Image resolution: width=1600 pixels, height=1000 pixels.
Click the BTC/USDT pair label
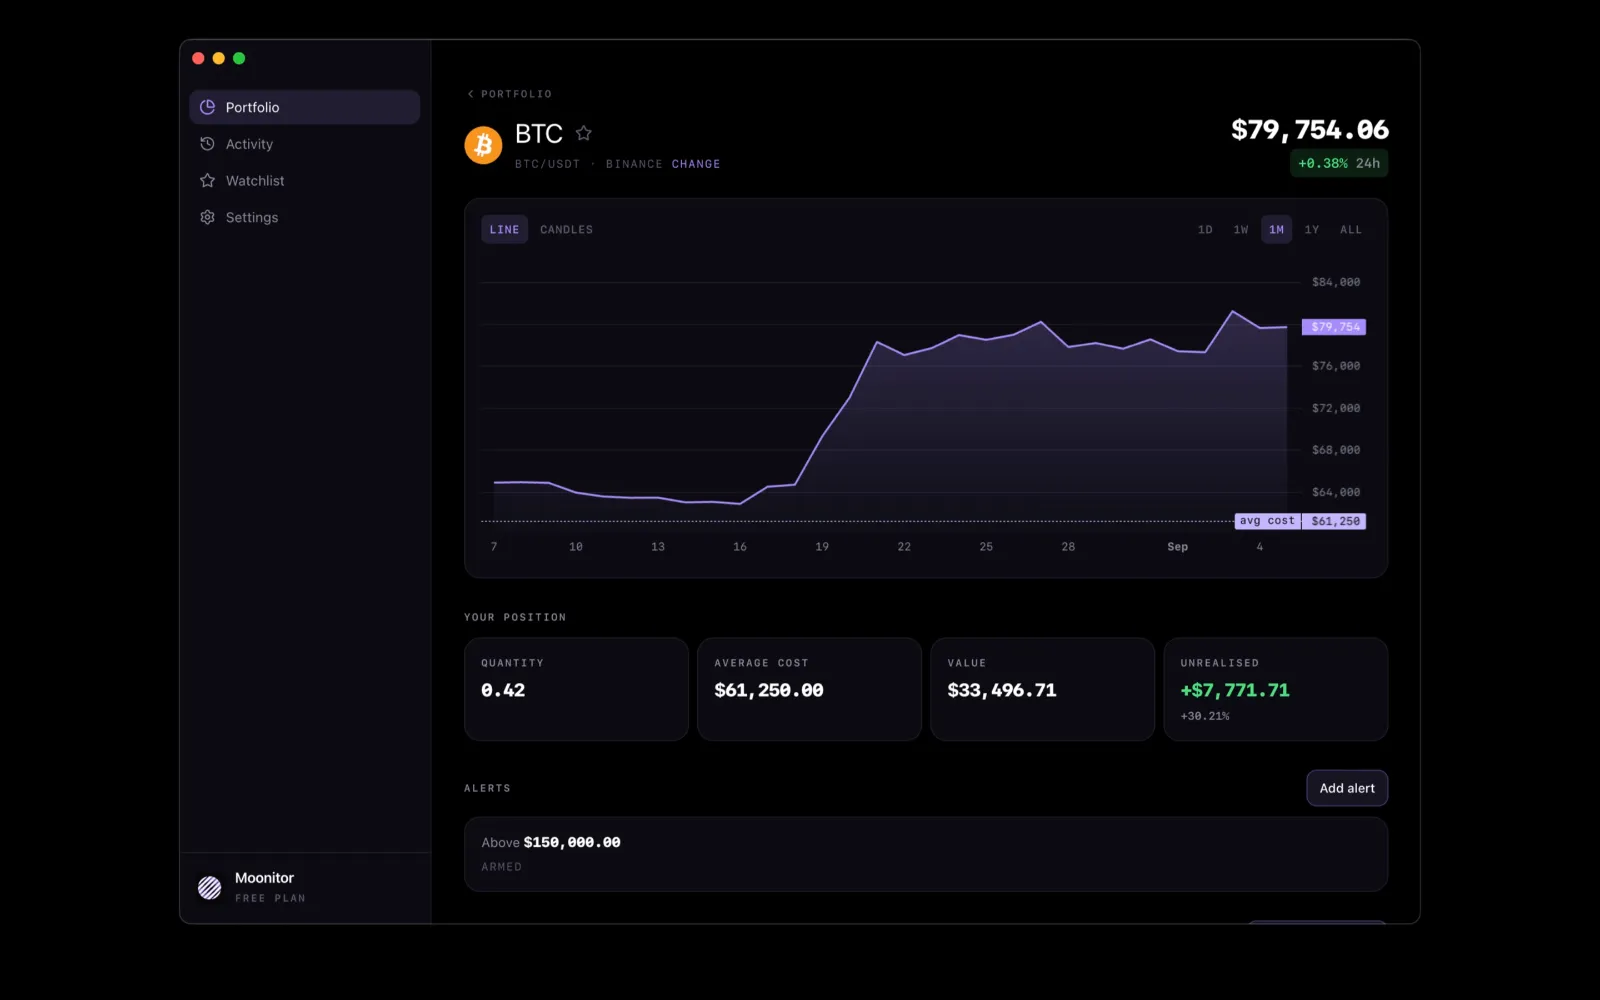547,164
